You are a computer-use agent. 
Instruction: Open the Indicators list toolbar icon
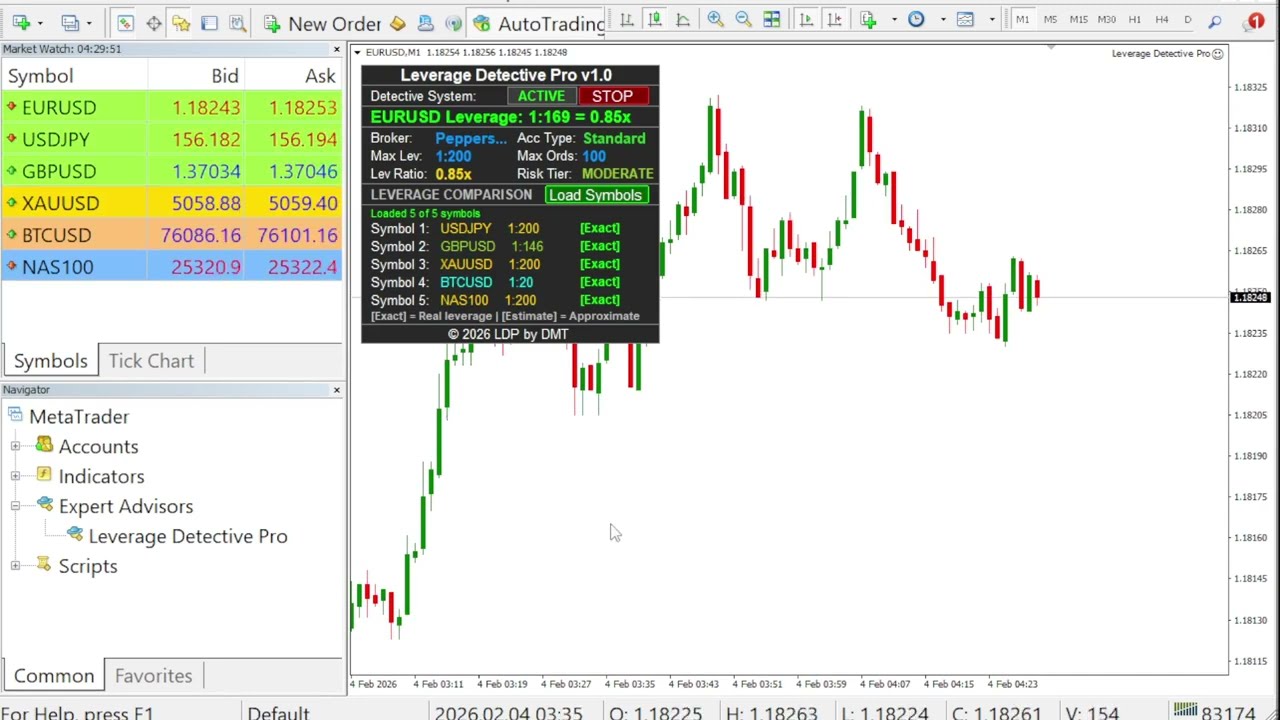coord(868,20)
